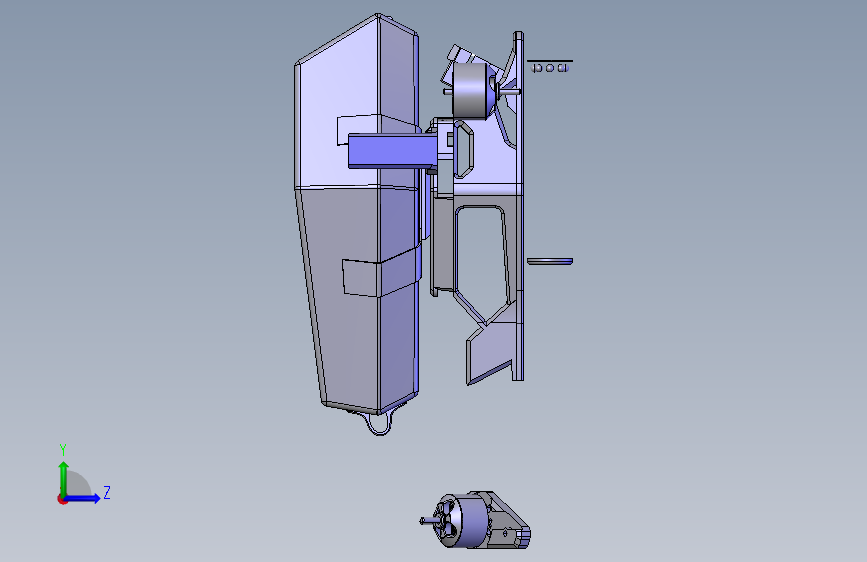
Task: Click the gray YZ plane arc on triad
Action: [x=79, y=483]
